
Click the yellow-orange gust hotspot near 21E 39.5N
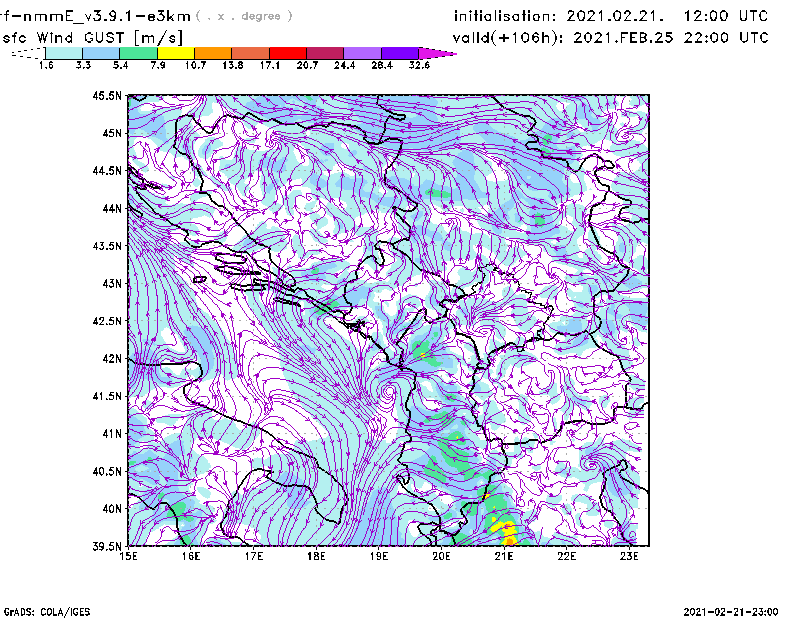507,532
